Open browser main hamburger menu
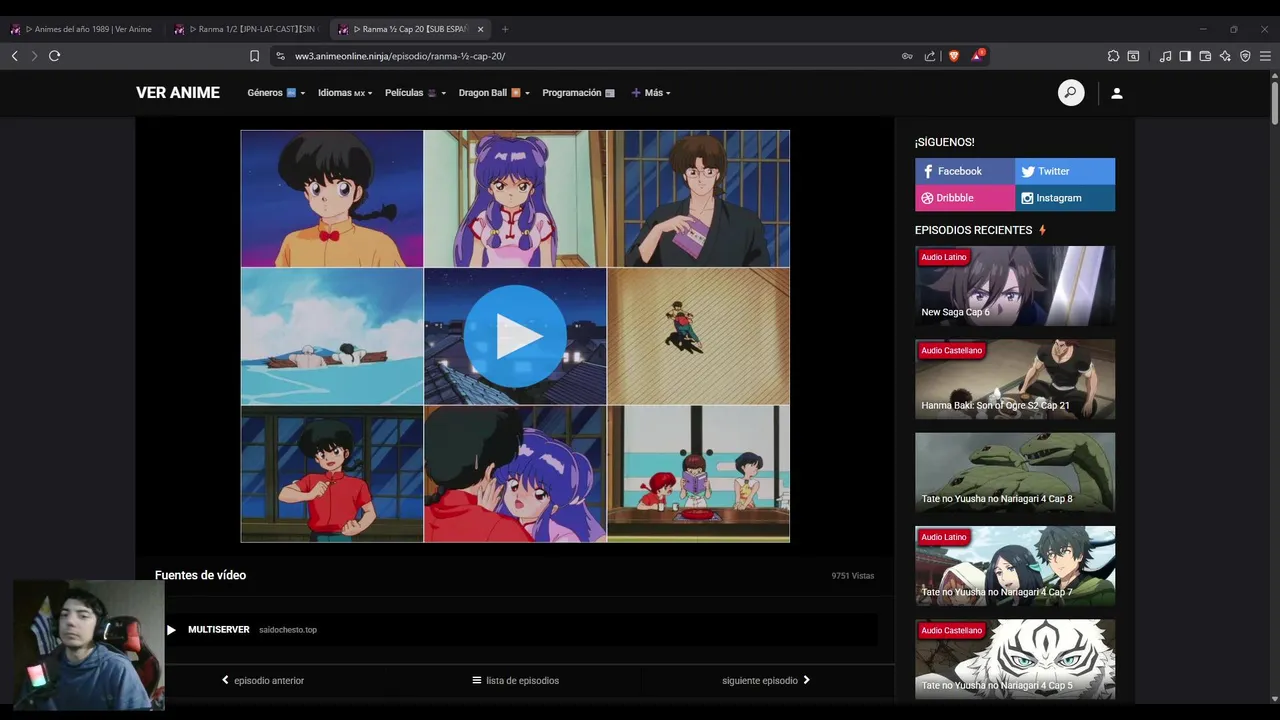This screenshot has height=720, width=1280. click(1265, 56)
